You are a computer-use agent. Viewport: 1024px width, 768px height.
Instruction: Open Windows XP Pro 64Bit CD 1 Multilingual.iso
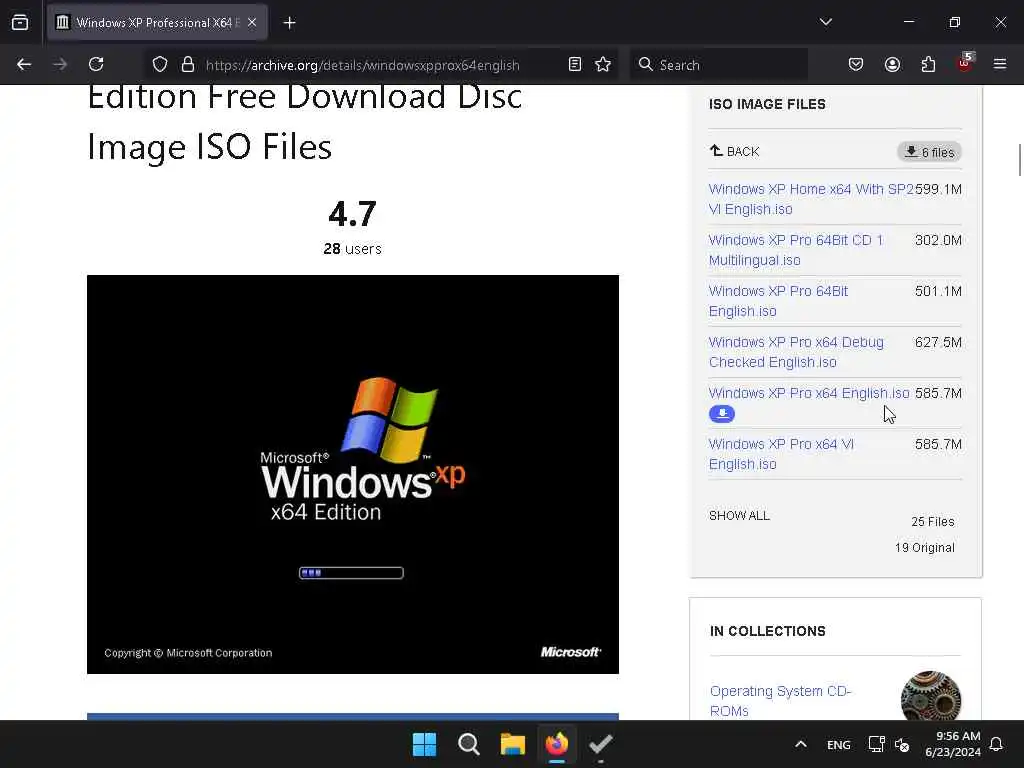click(x=796, y=250)
